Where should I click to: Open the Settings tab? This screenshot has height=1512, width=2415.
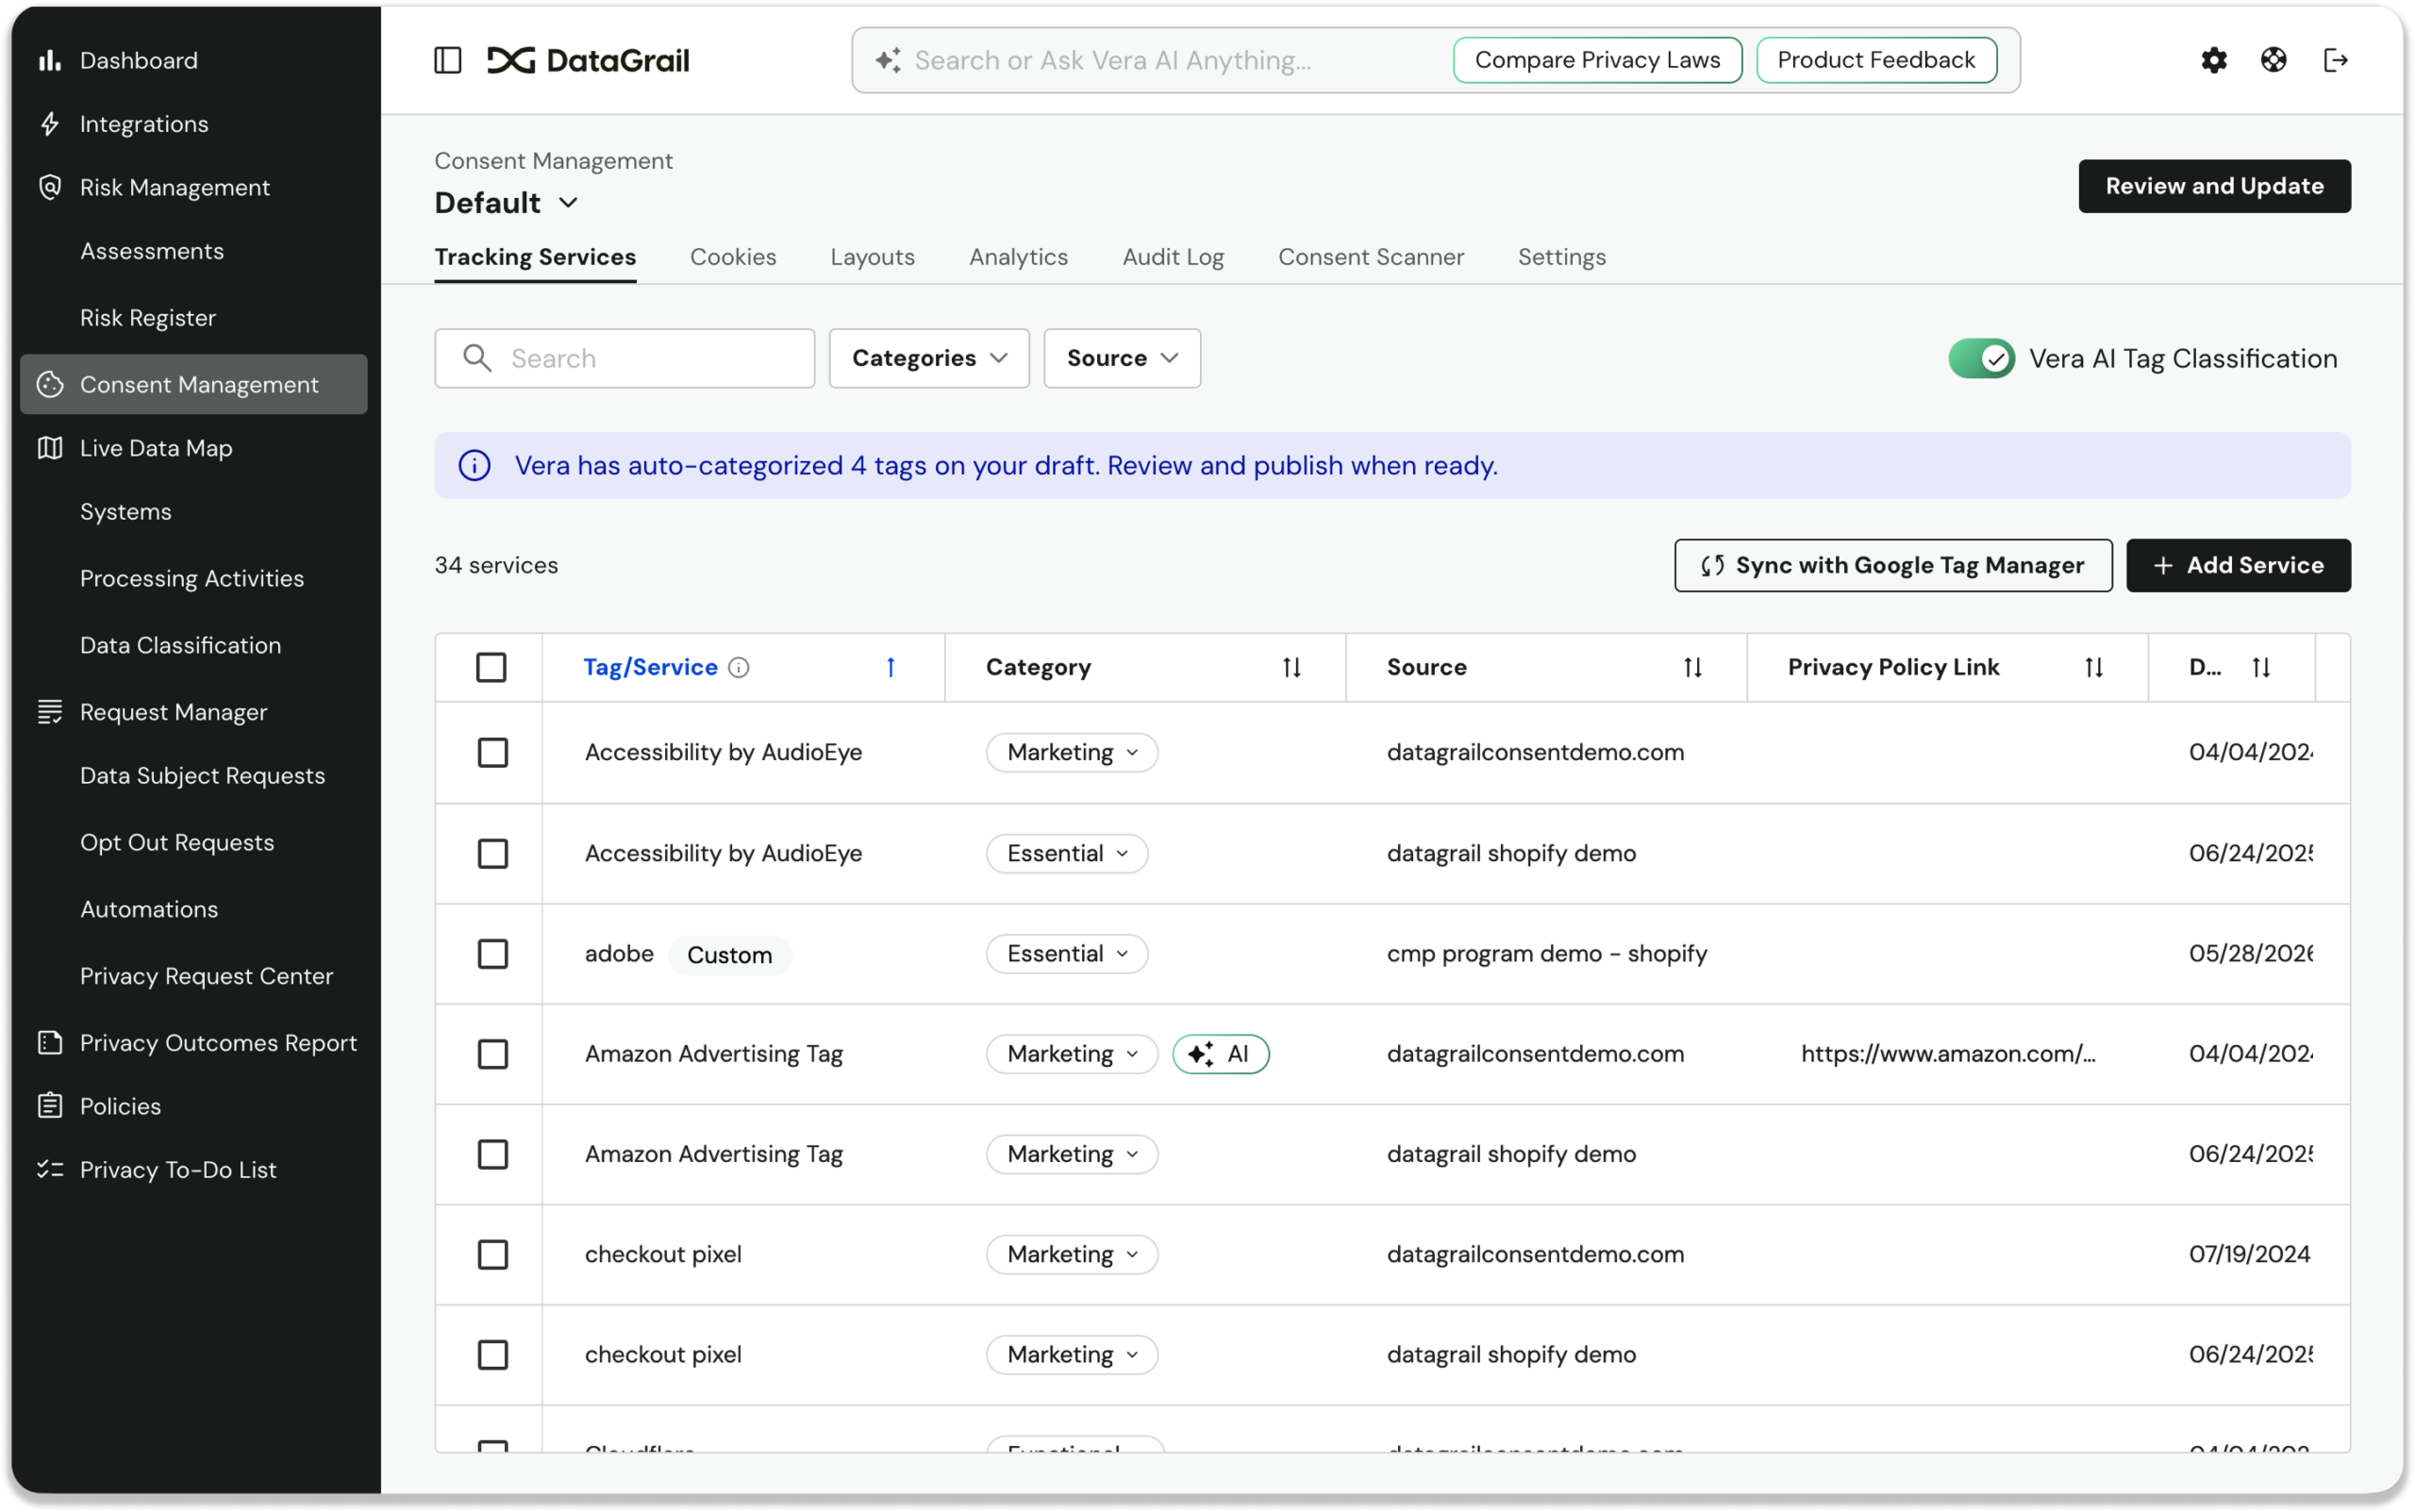[x=1562, y=257]
